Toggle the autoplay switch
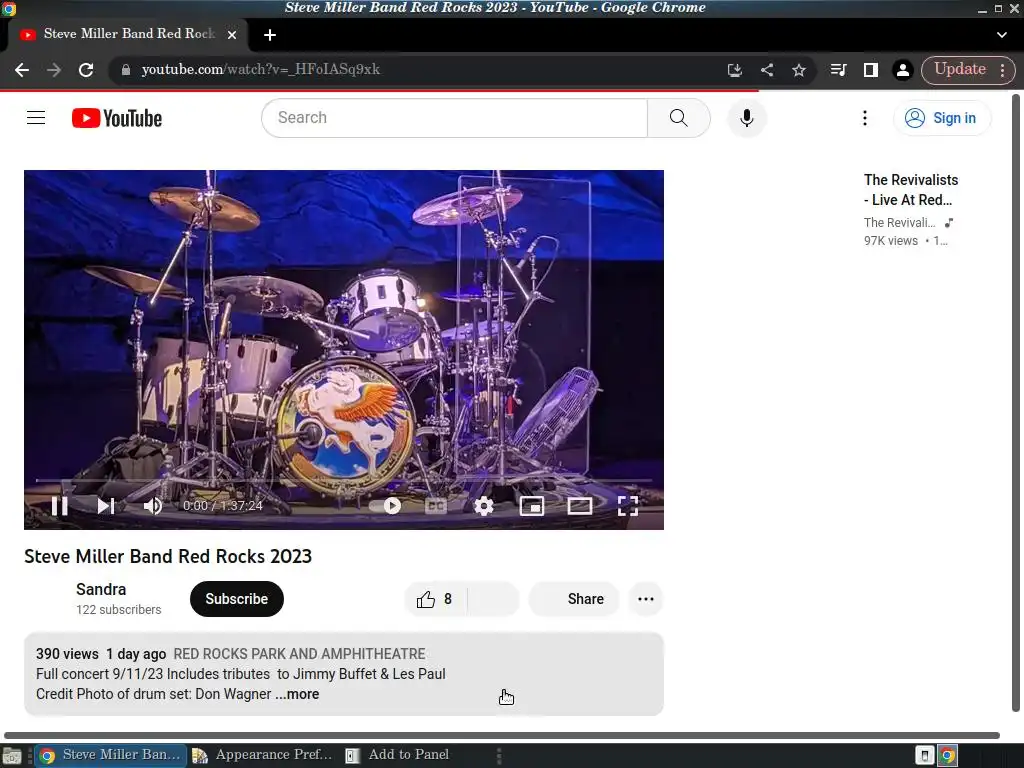 (x=385, y=506)
